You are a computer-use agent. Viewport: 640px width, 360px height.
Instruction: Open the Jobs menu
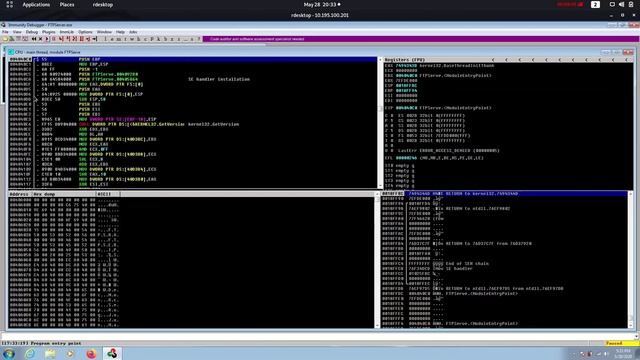tap(133, 32)
